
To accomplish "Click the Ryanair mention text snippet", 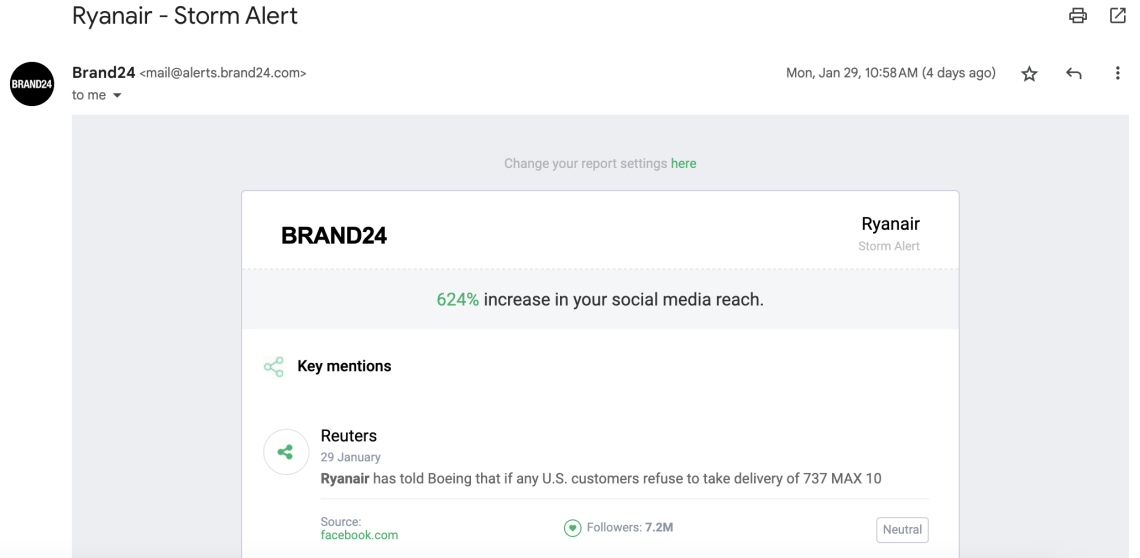I will pyautogui.click(x=601, y=479).
